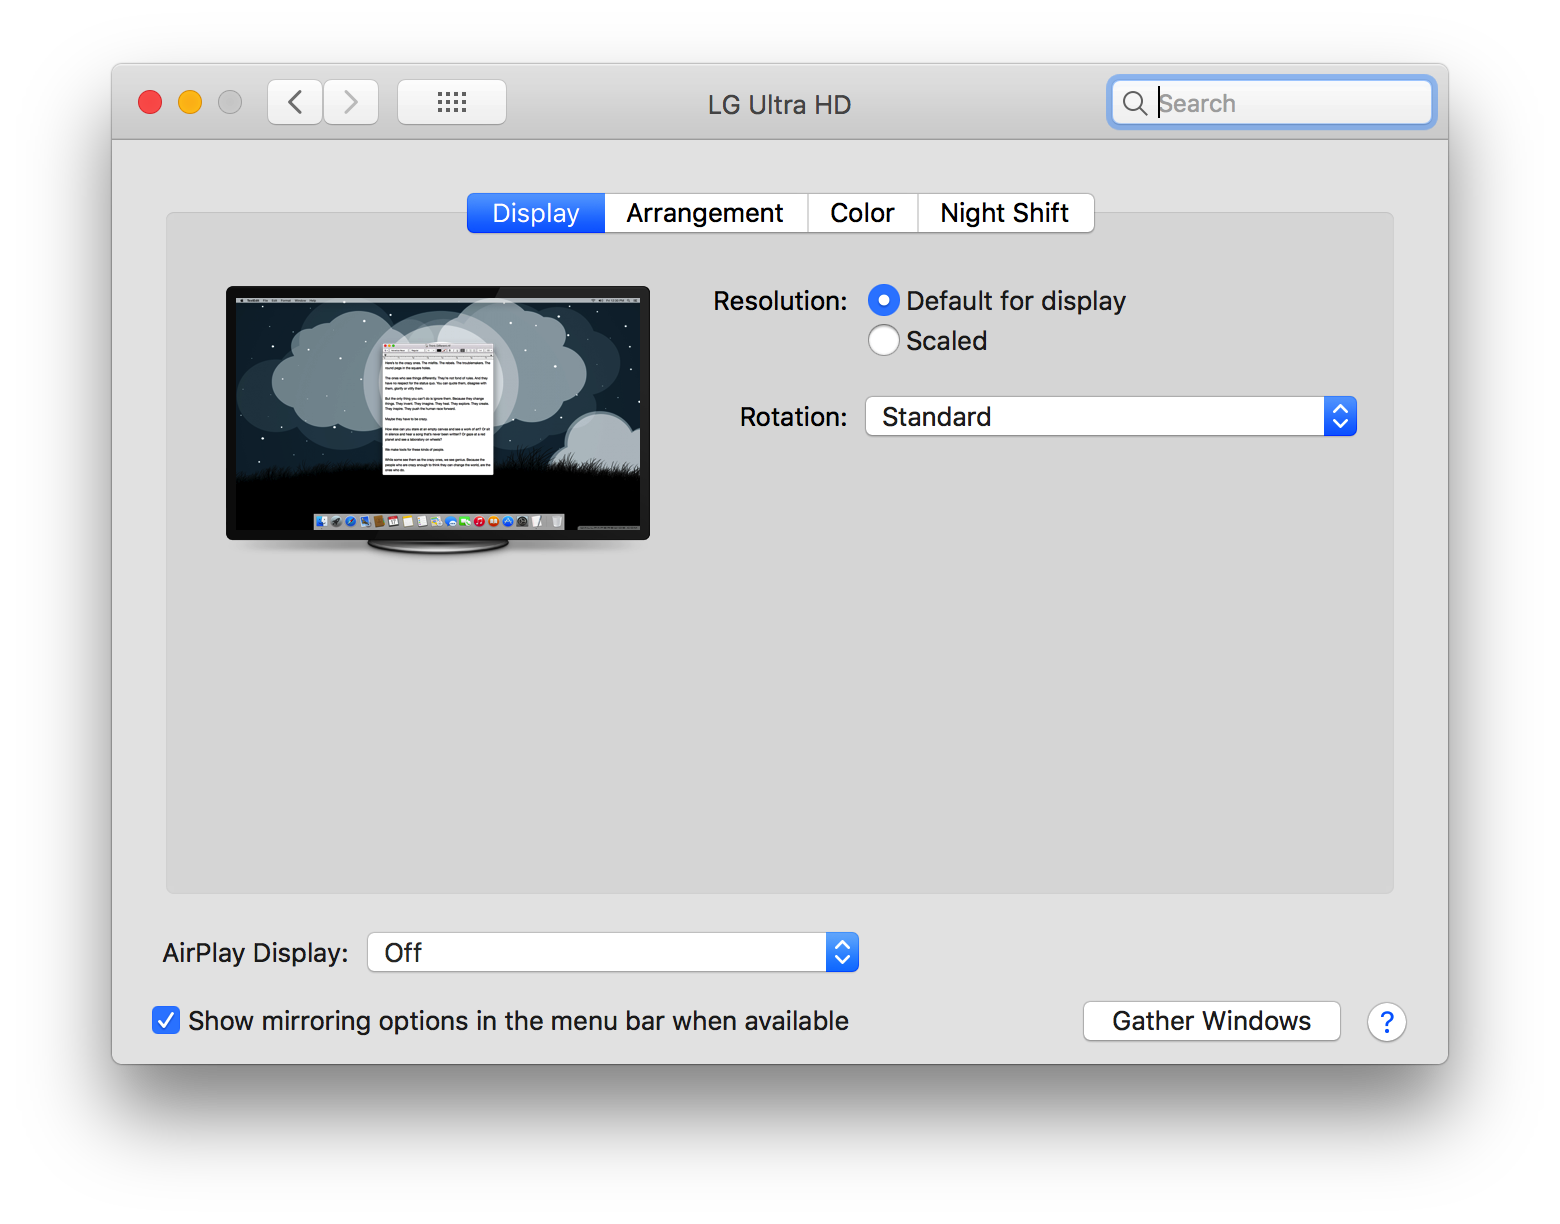Viewport: 1560px width, 1224px height.
Task: Click the display preview monitor thumbnail
Action: (x=438, y=420)
